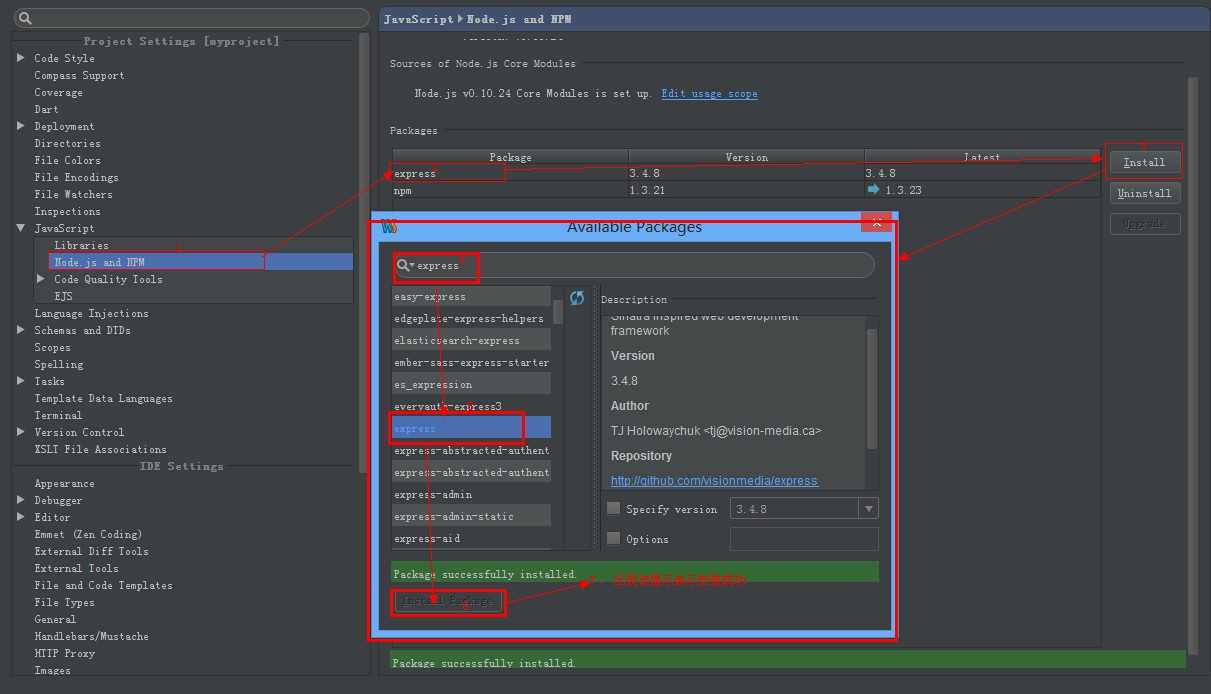This screenshot has width=1211, height=694.
Task: Open File Watchers settings
Action: 73,194
